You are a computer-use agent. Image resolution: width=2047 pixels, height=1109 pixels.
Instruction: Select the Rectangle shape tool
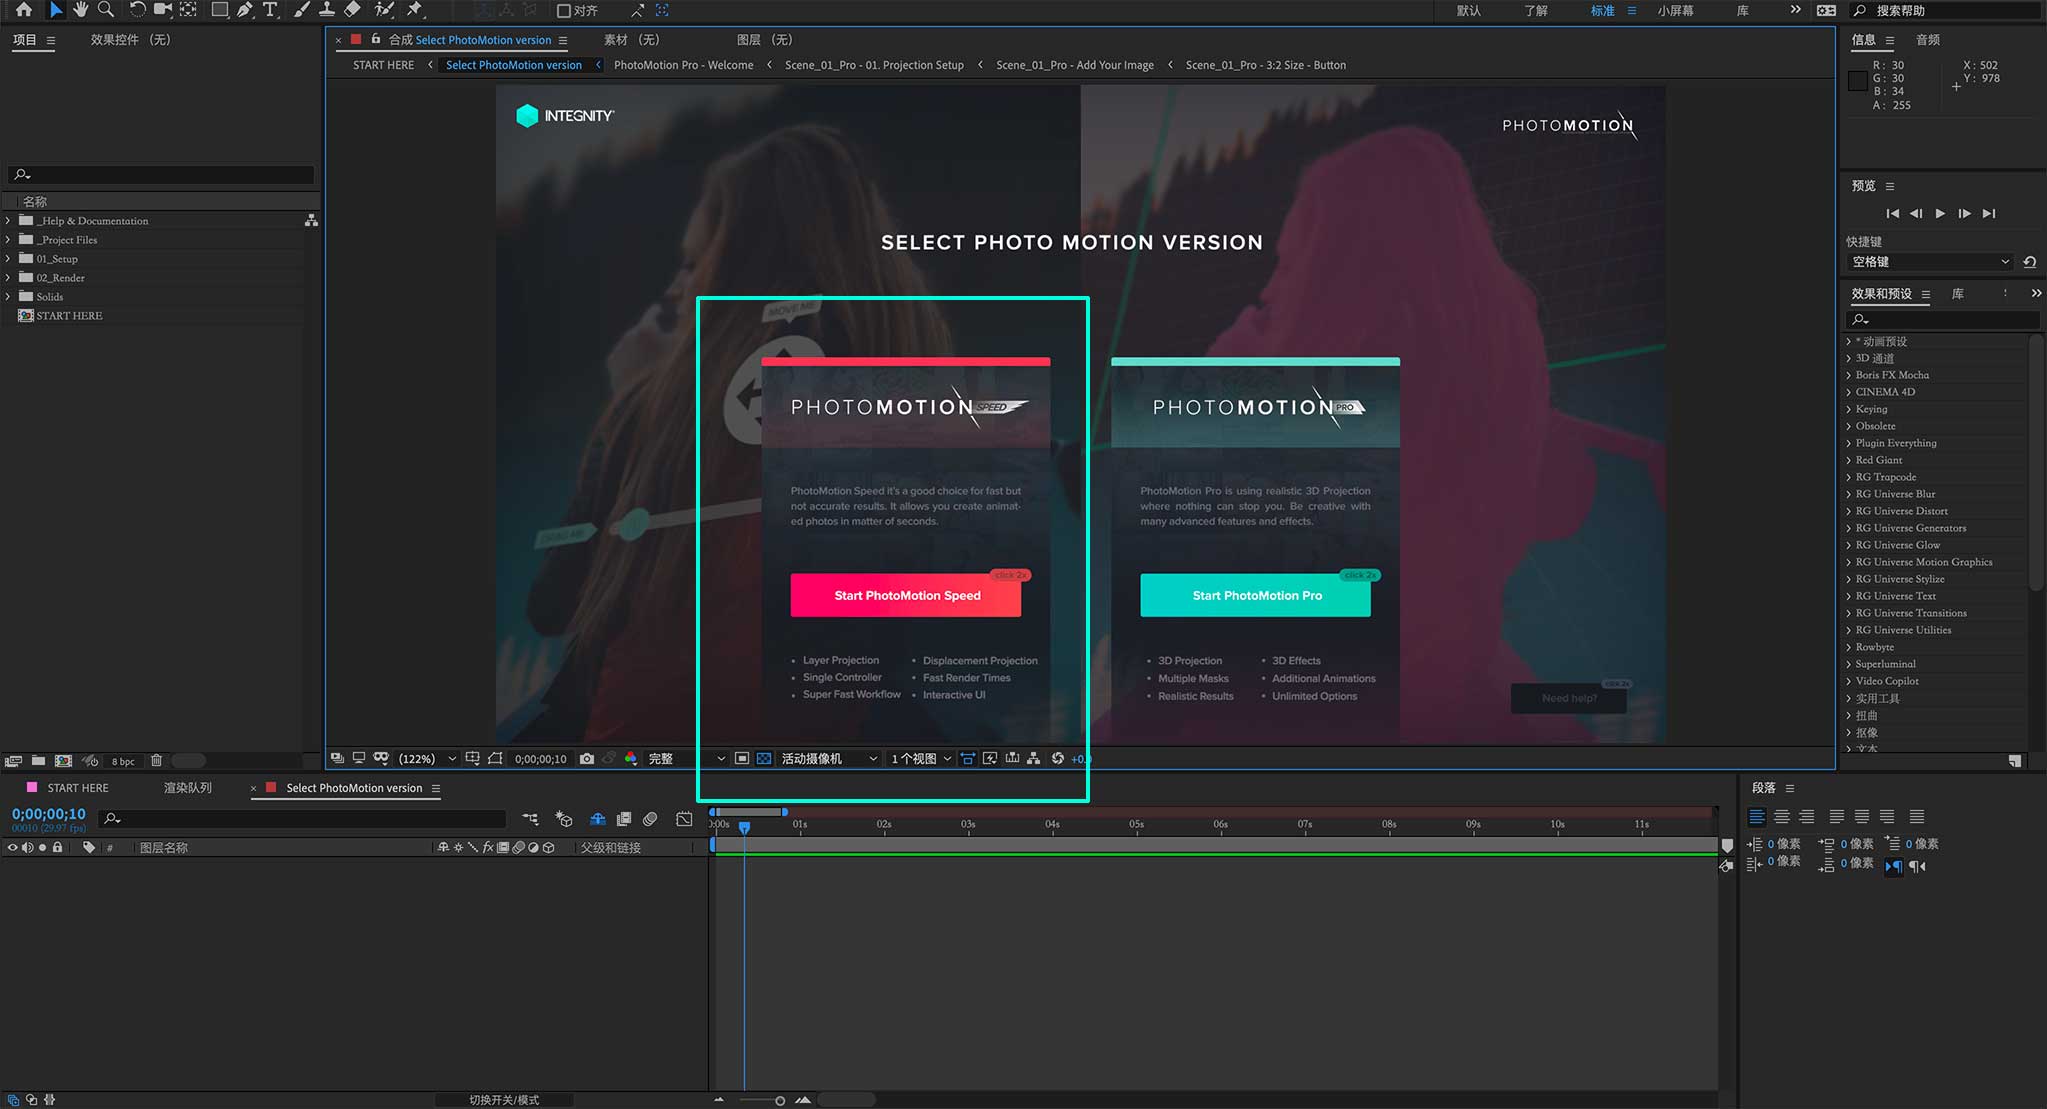pyautogui.click(x=219, y=10)
